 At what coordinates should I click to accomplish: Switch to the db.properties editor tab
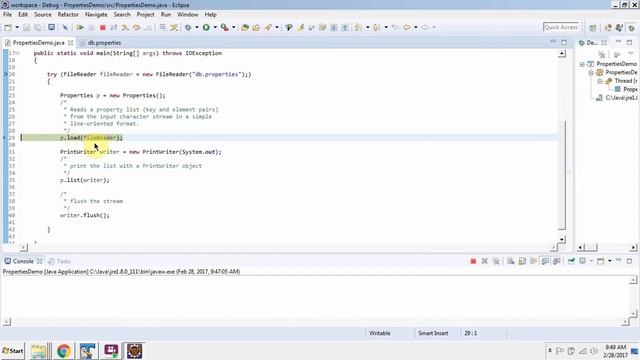(x=101, y=42)
